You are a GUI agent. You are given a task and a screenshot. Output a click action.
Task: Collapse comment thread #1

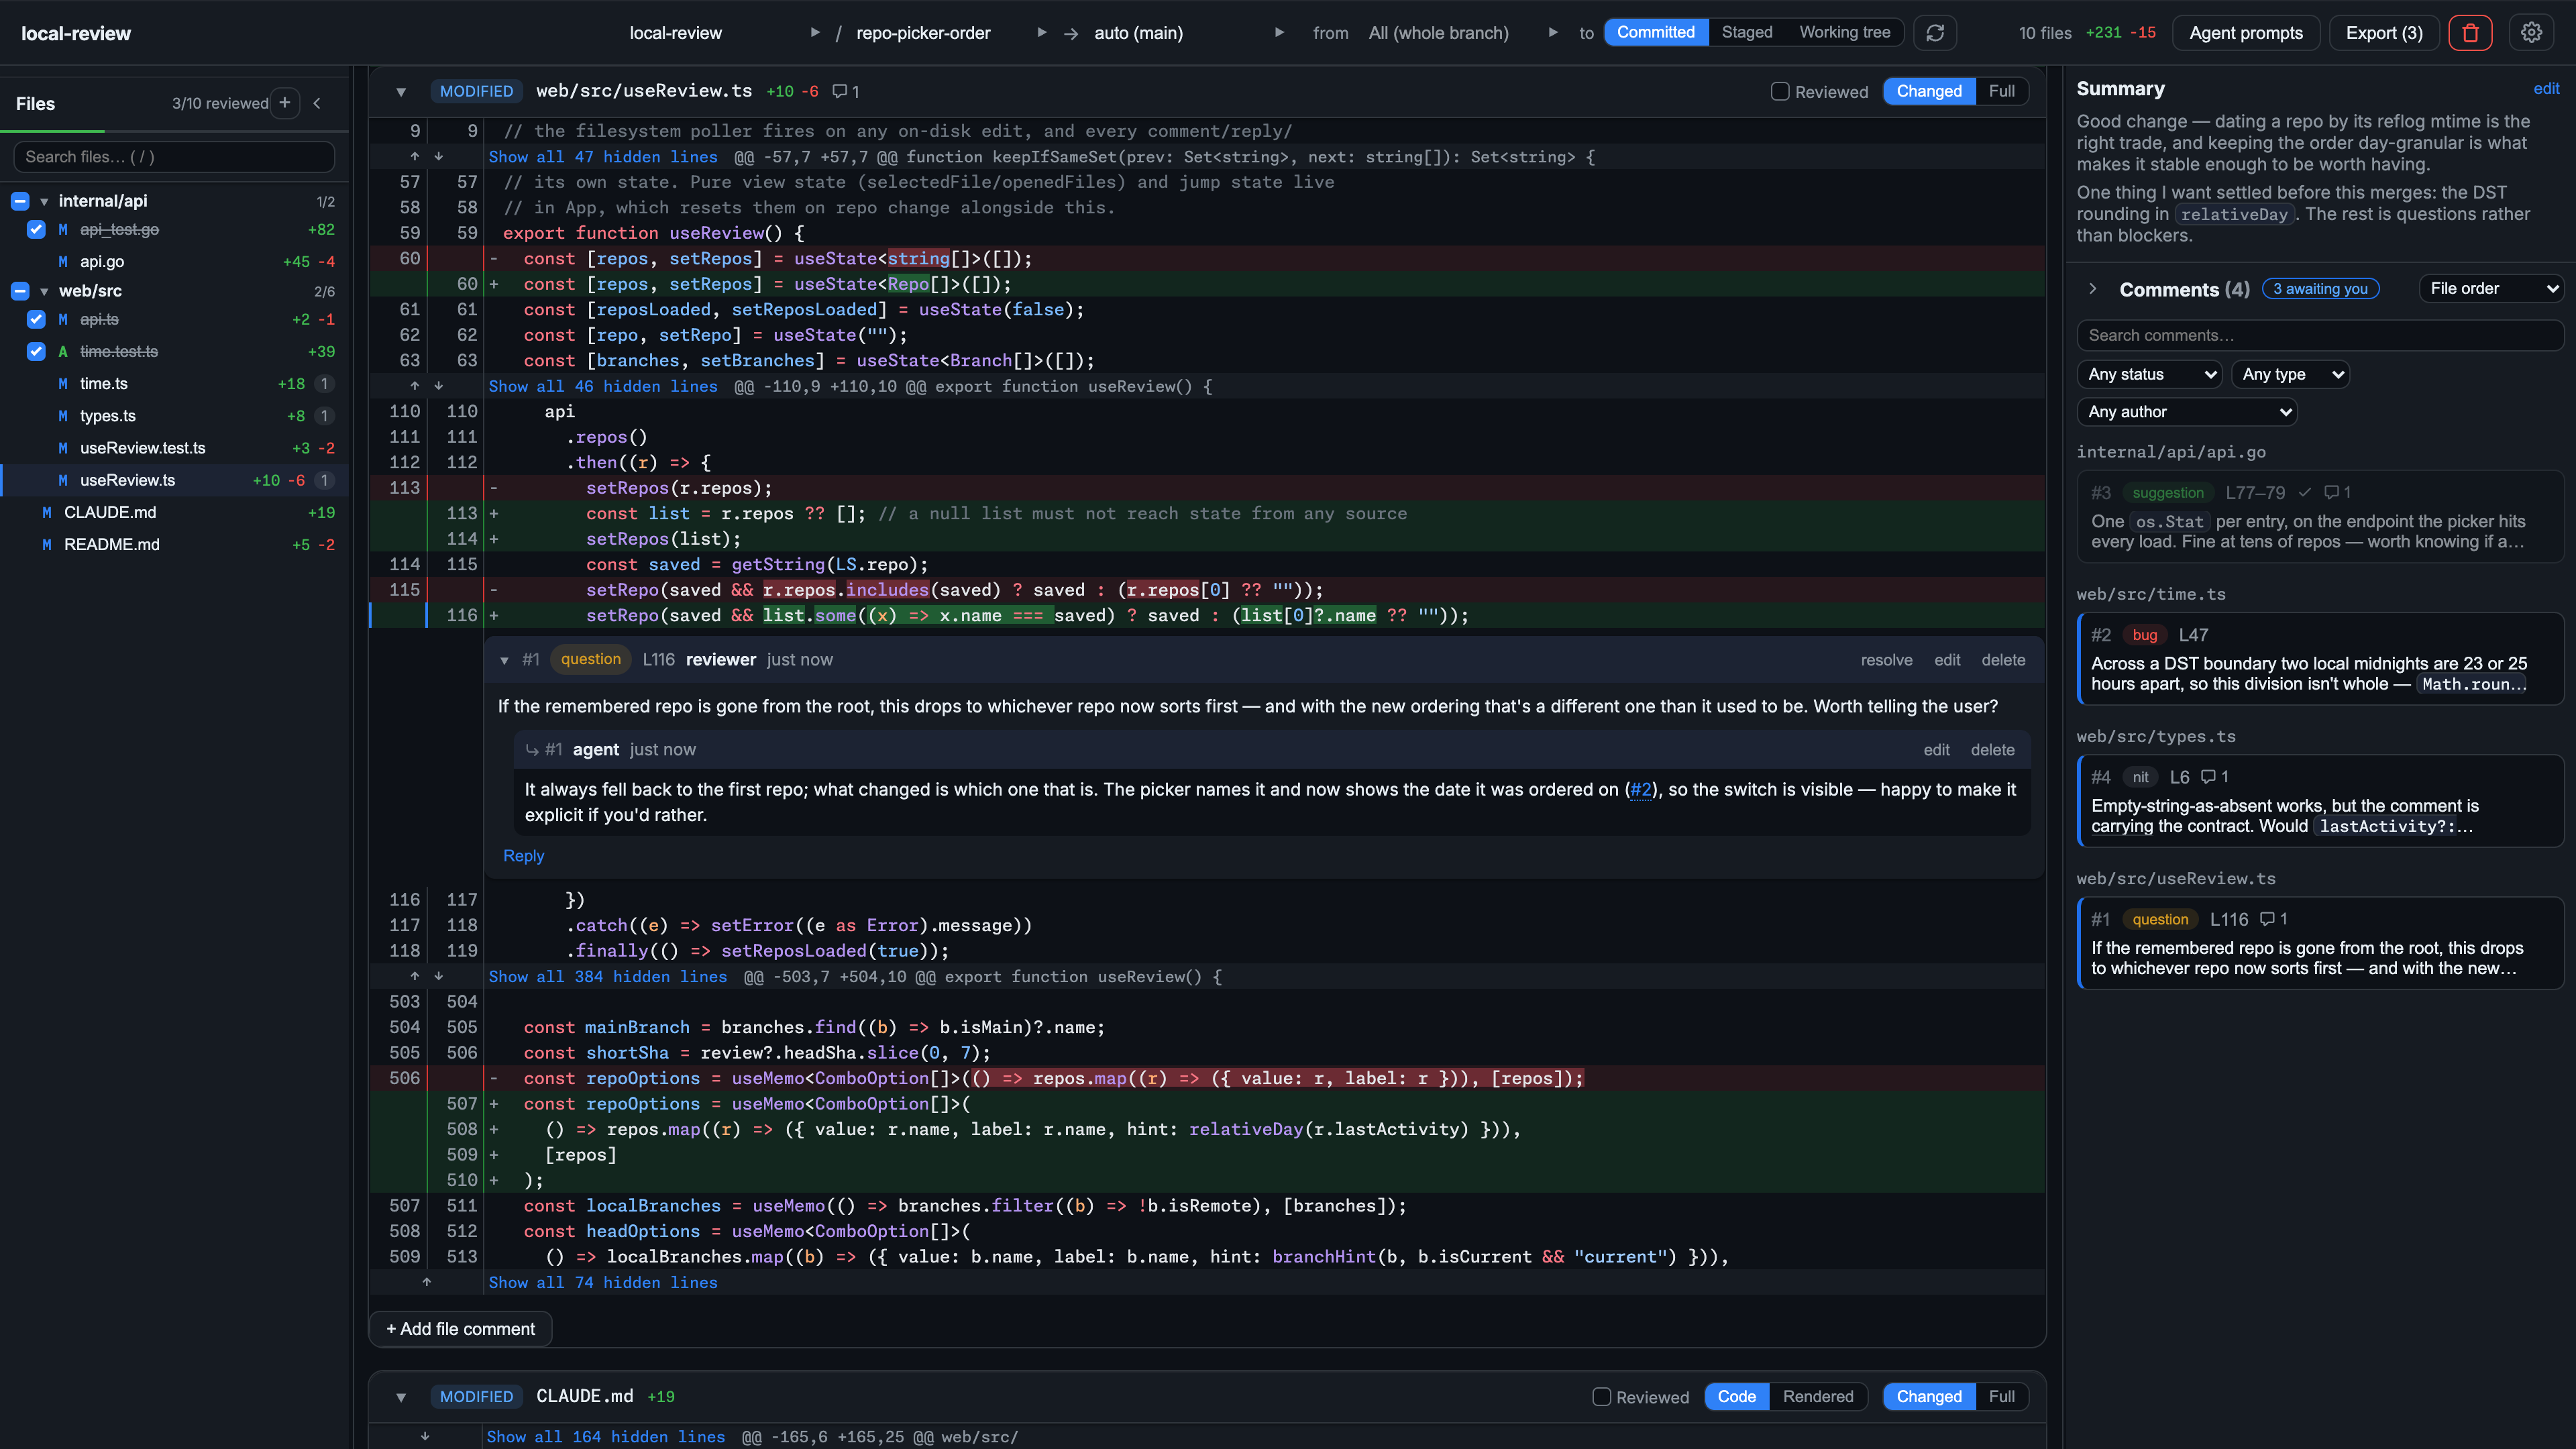504,660
